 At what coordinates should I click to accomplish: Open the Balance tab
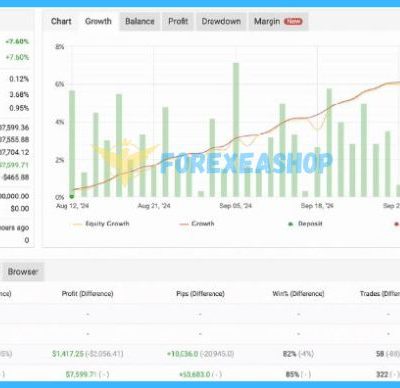click(140, 21)
